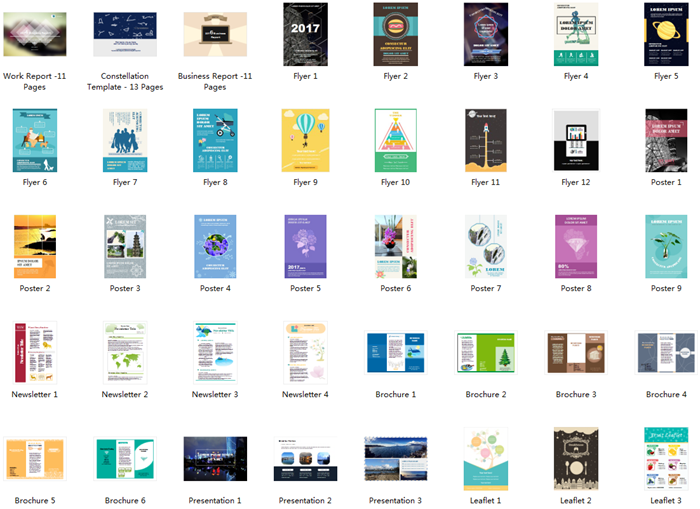
Task: Click the "Brochure 5" caption
Action: 35,501
